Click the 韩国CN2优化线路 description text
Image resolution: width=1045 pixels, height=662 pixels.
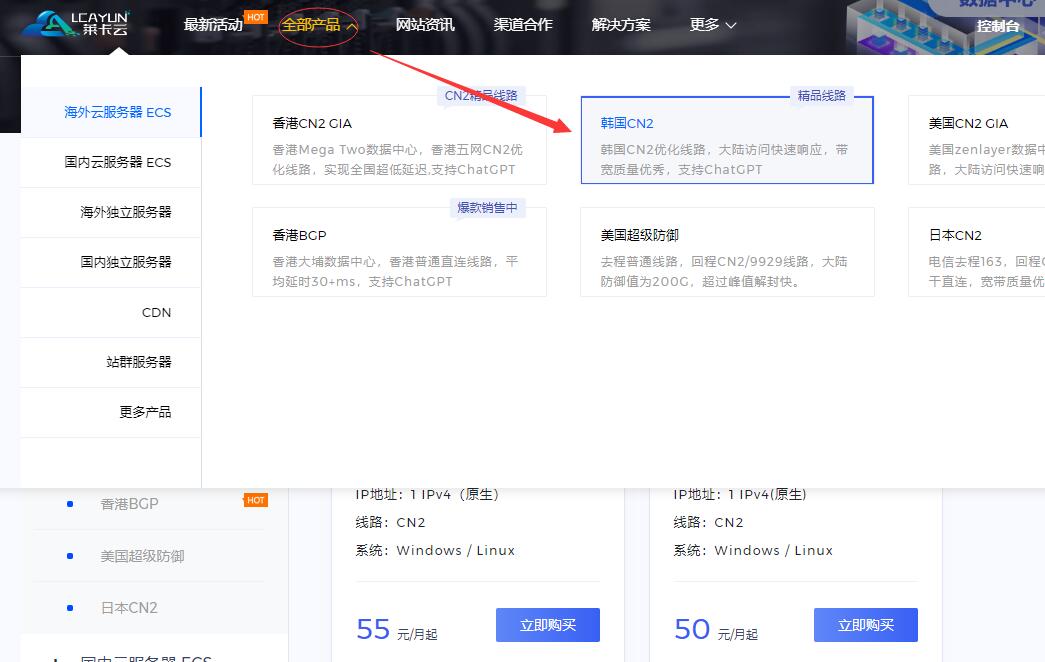tap(724, 159)
